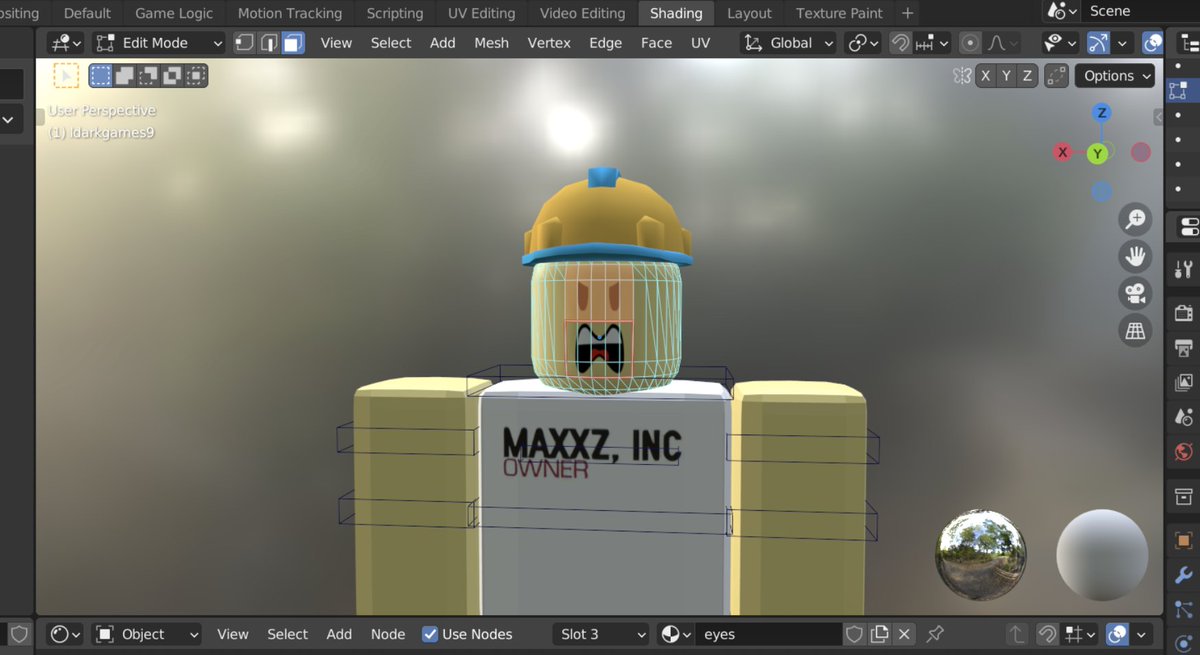Switch the viewport to rendered mode

1153,42
